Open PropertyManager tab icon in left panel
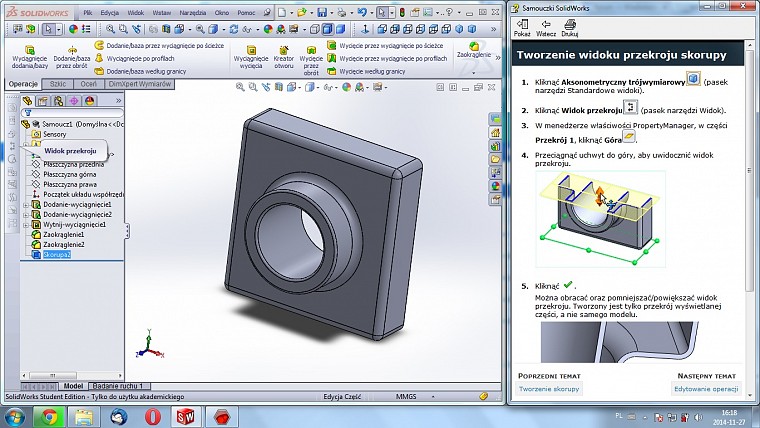760x428 pixels. (43, 101)
